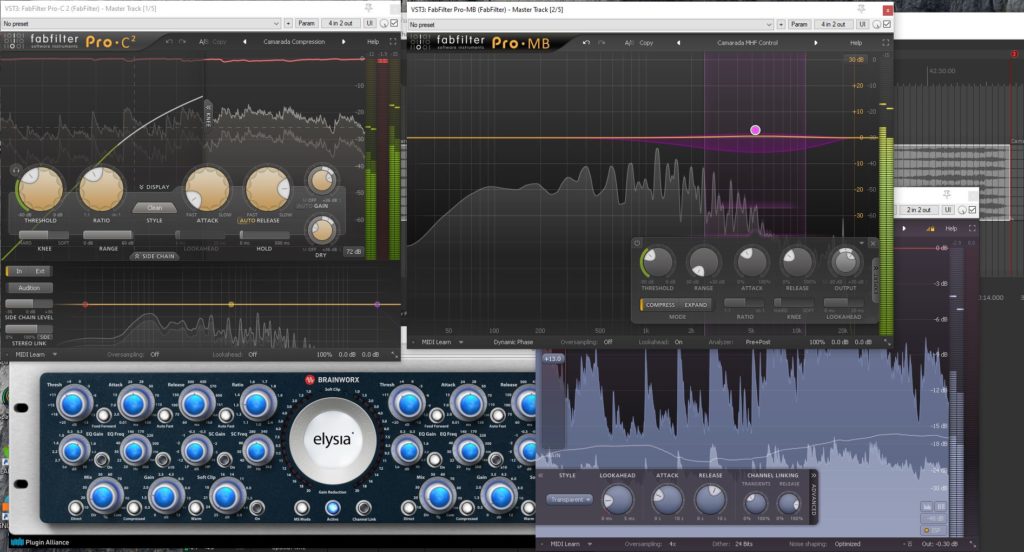Open the Help menu in Pro-C 2
The width and height of the screenshot is (1024, 552).
373,42
